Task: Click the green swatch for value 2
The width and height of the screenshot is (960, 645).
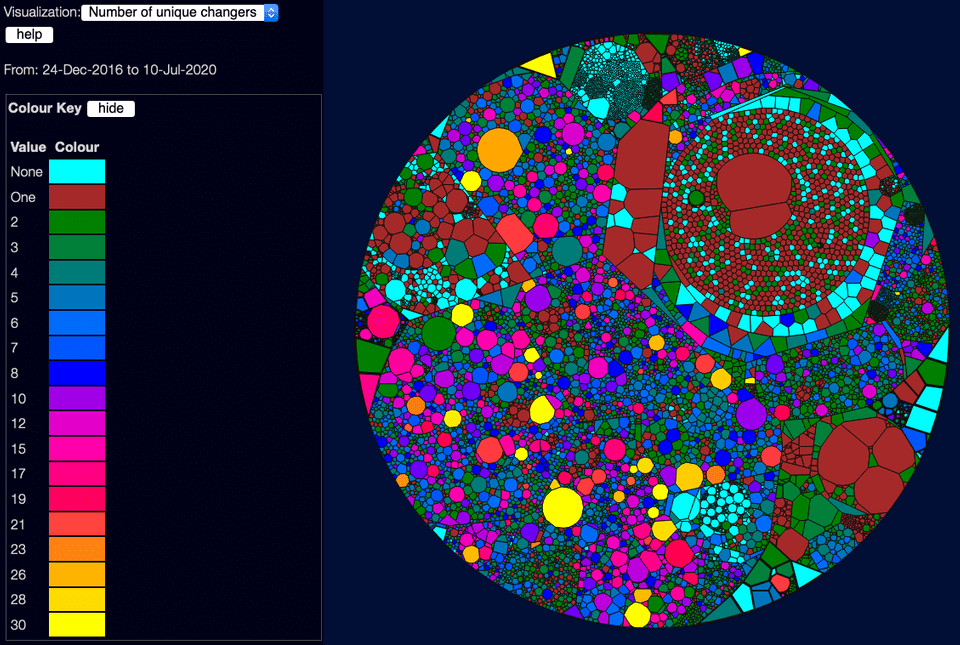Action: (x=77, y=222)
